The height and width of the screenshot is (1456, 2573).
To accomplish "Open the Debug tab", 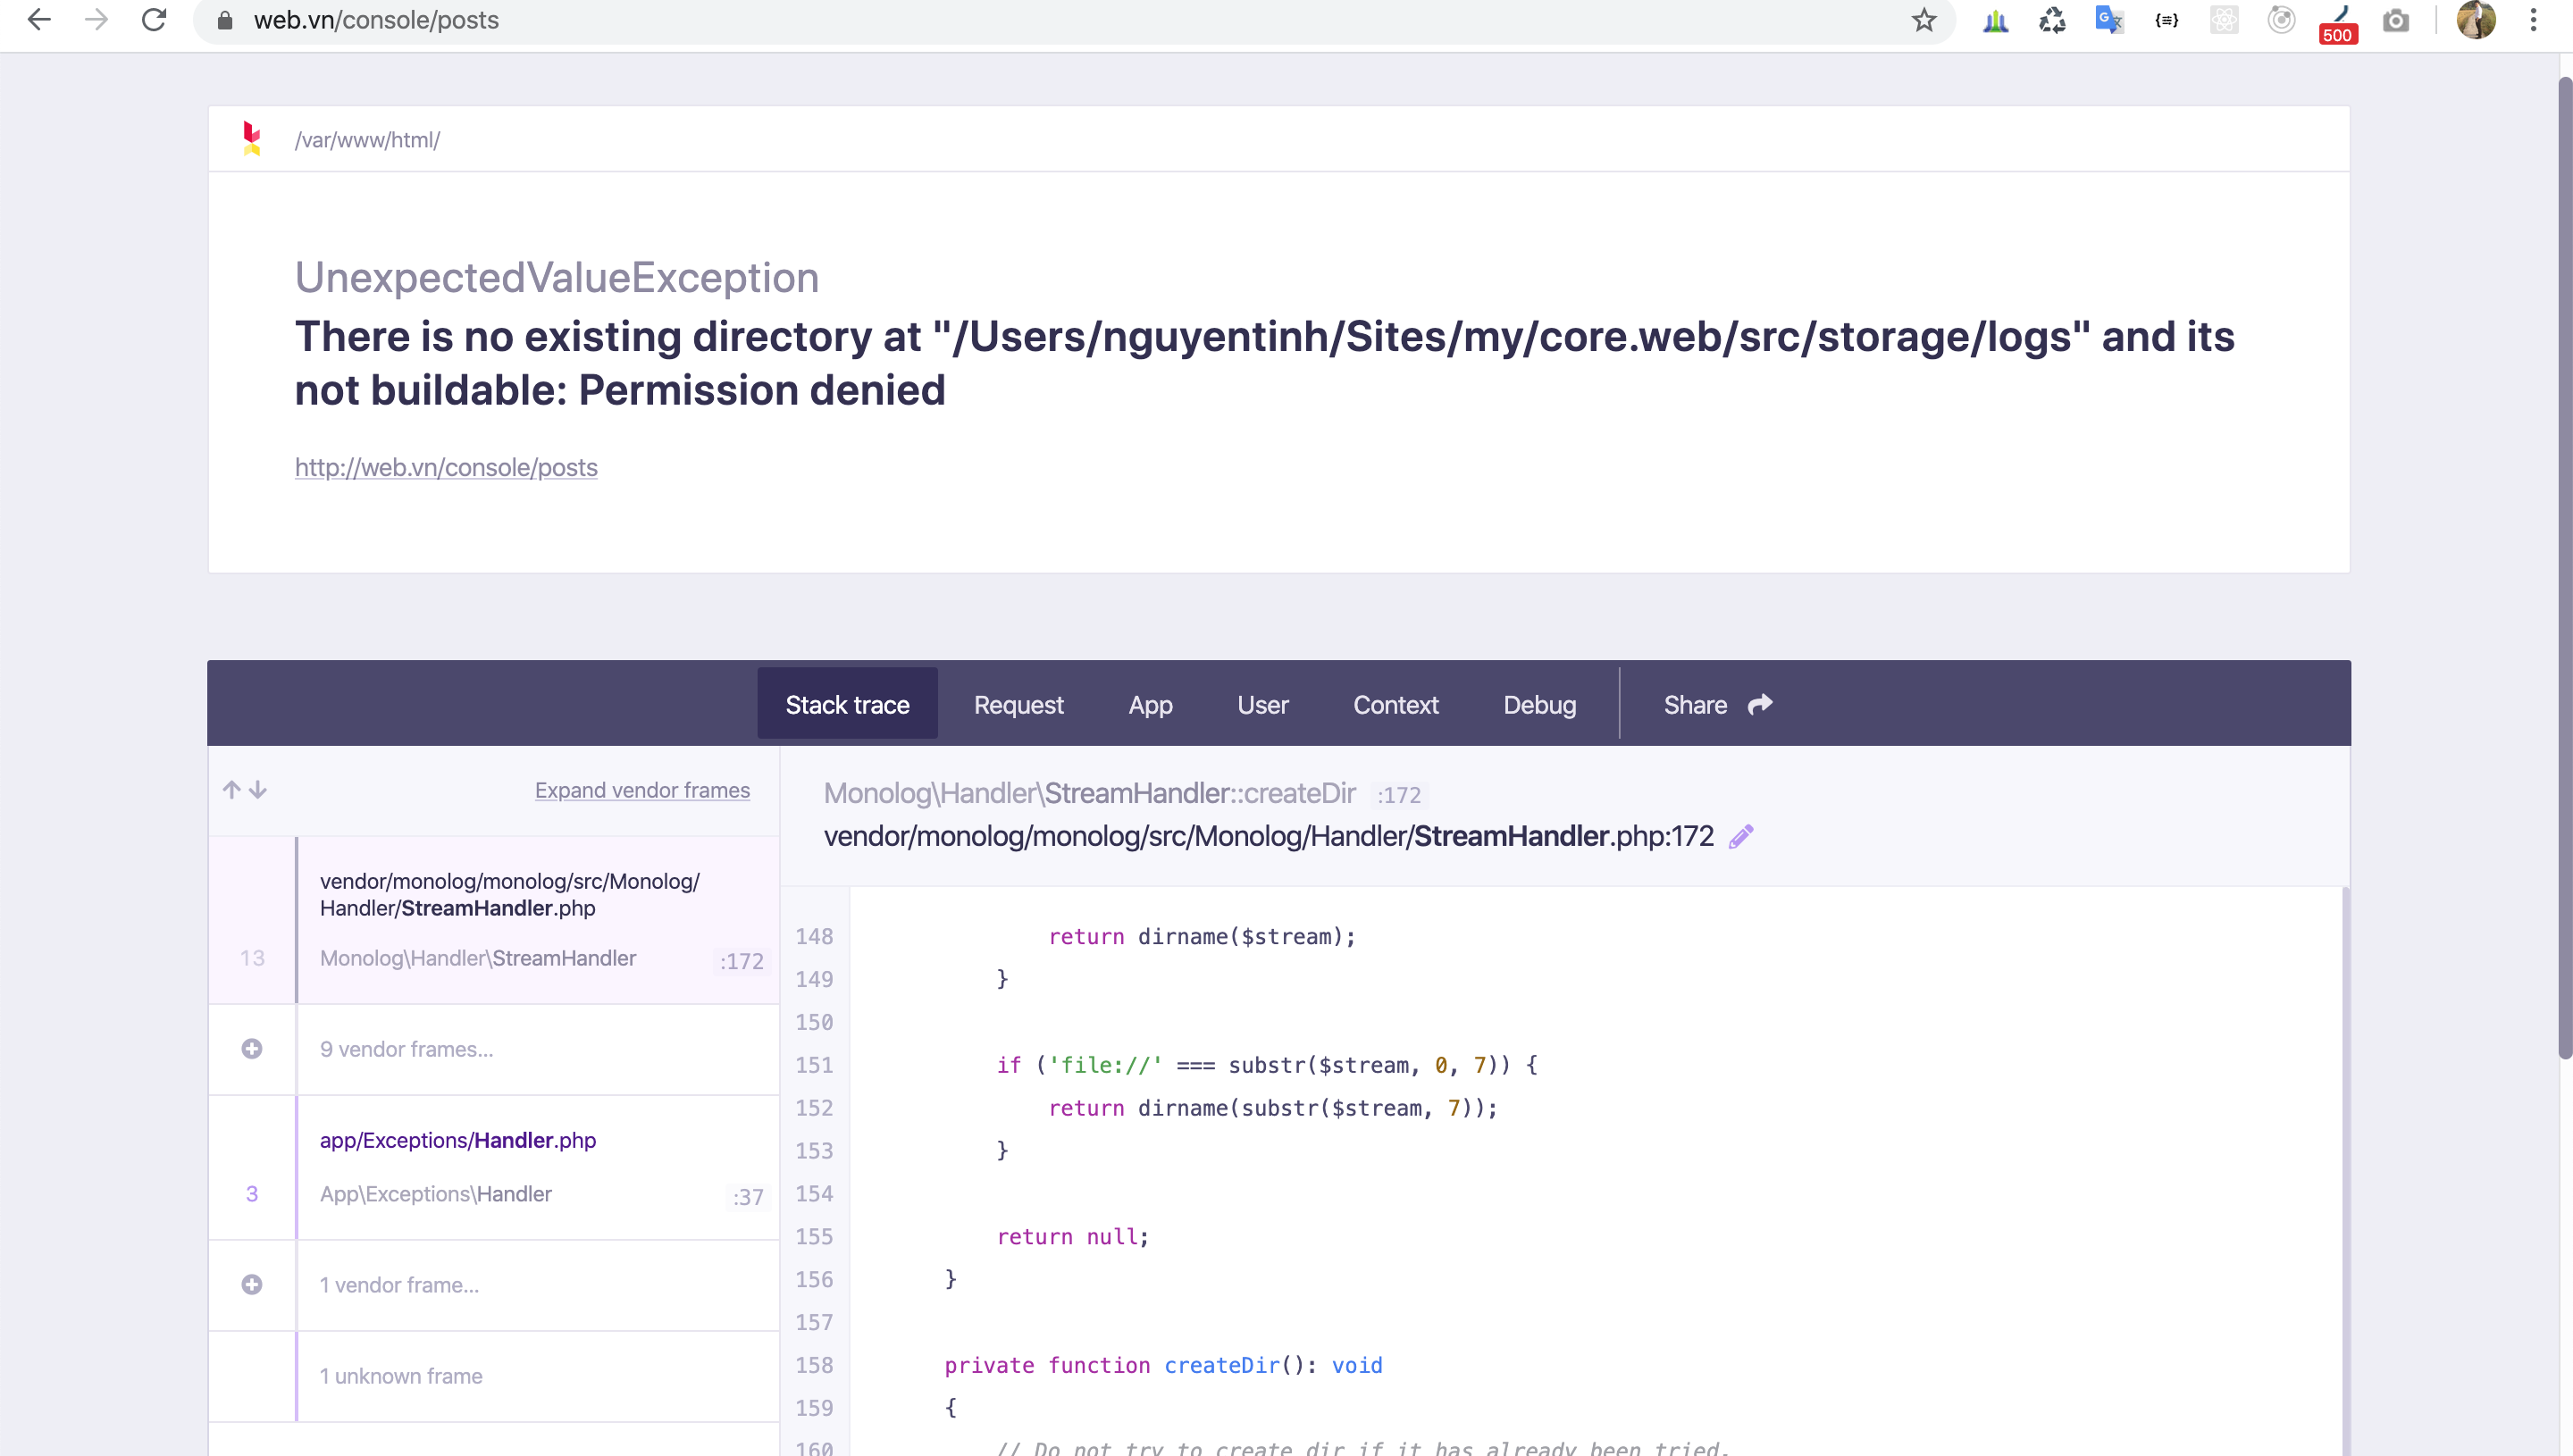I will 1539,704.
